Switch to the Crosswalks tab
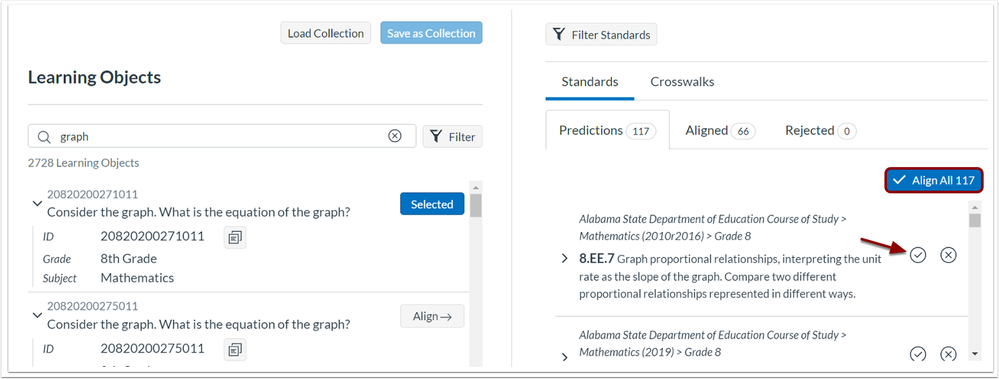Viewport: 999px width, 379px height. pos(682,82)
